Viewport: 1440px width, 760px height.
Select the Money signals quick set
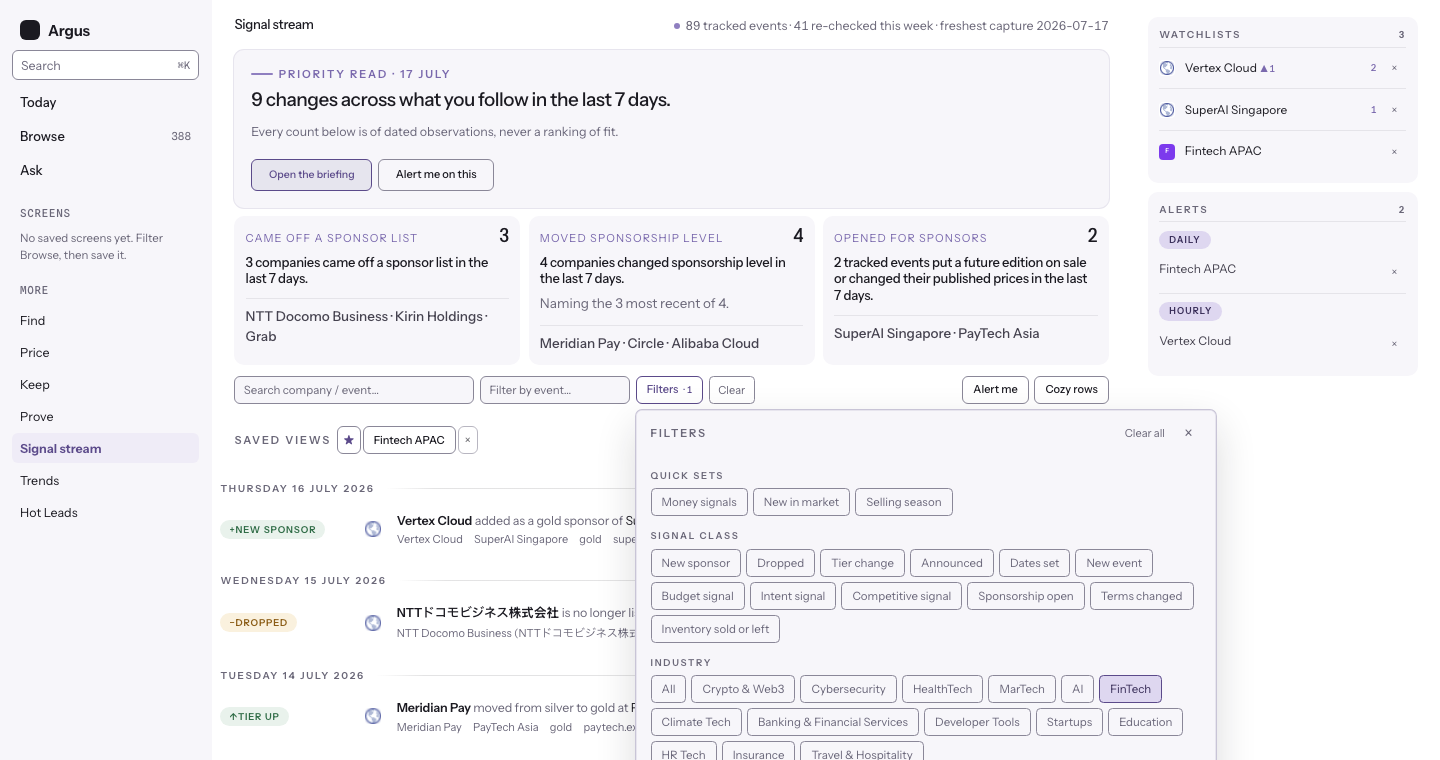(x=699, y=502)
